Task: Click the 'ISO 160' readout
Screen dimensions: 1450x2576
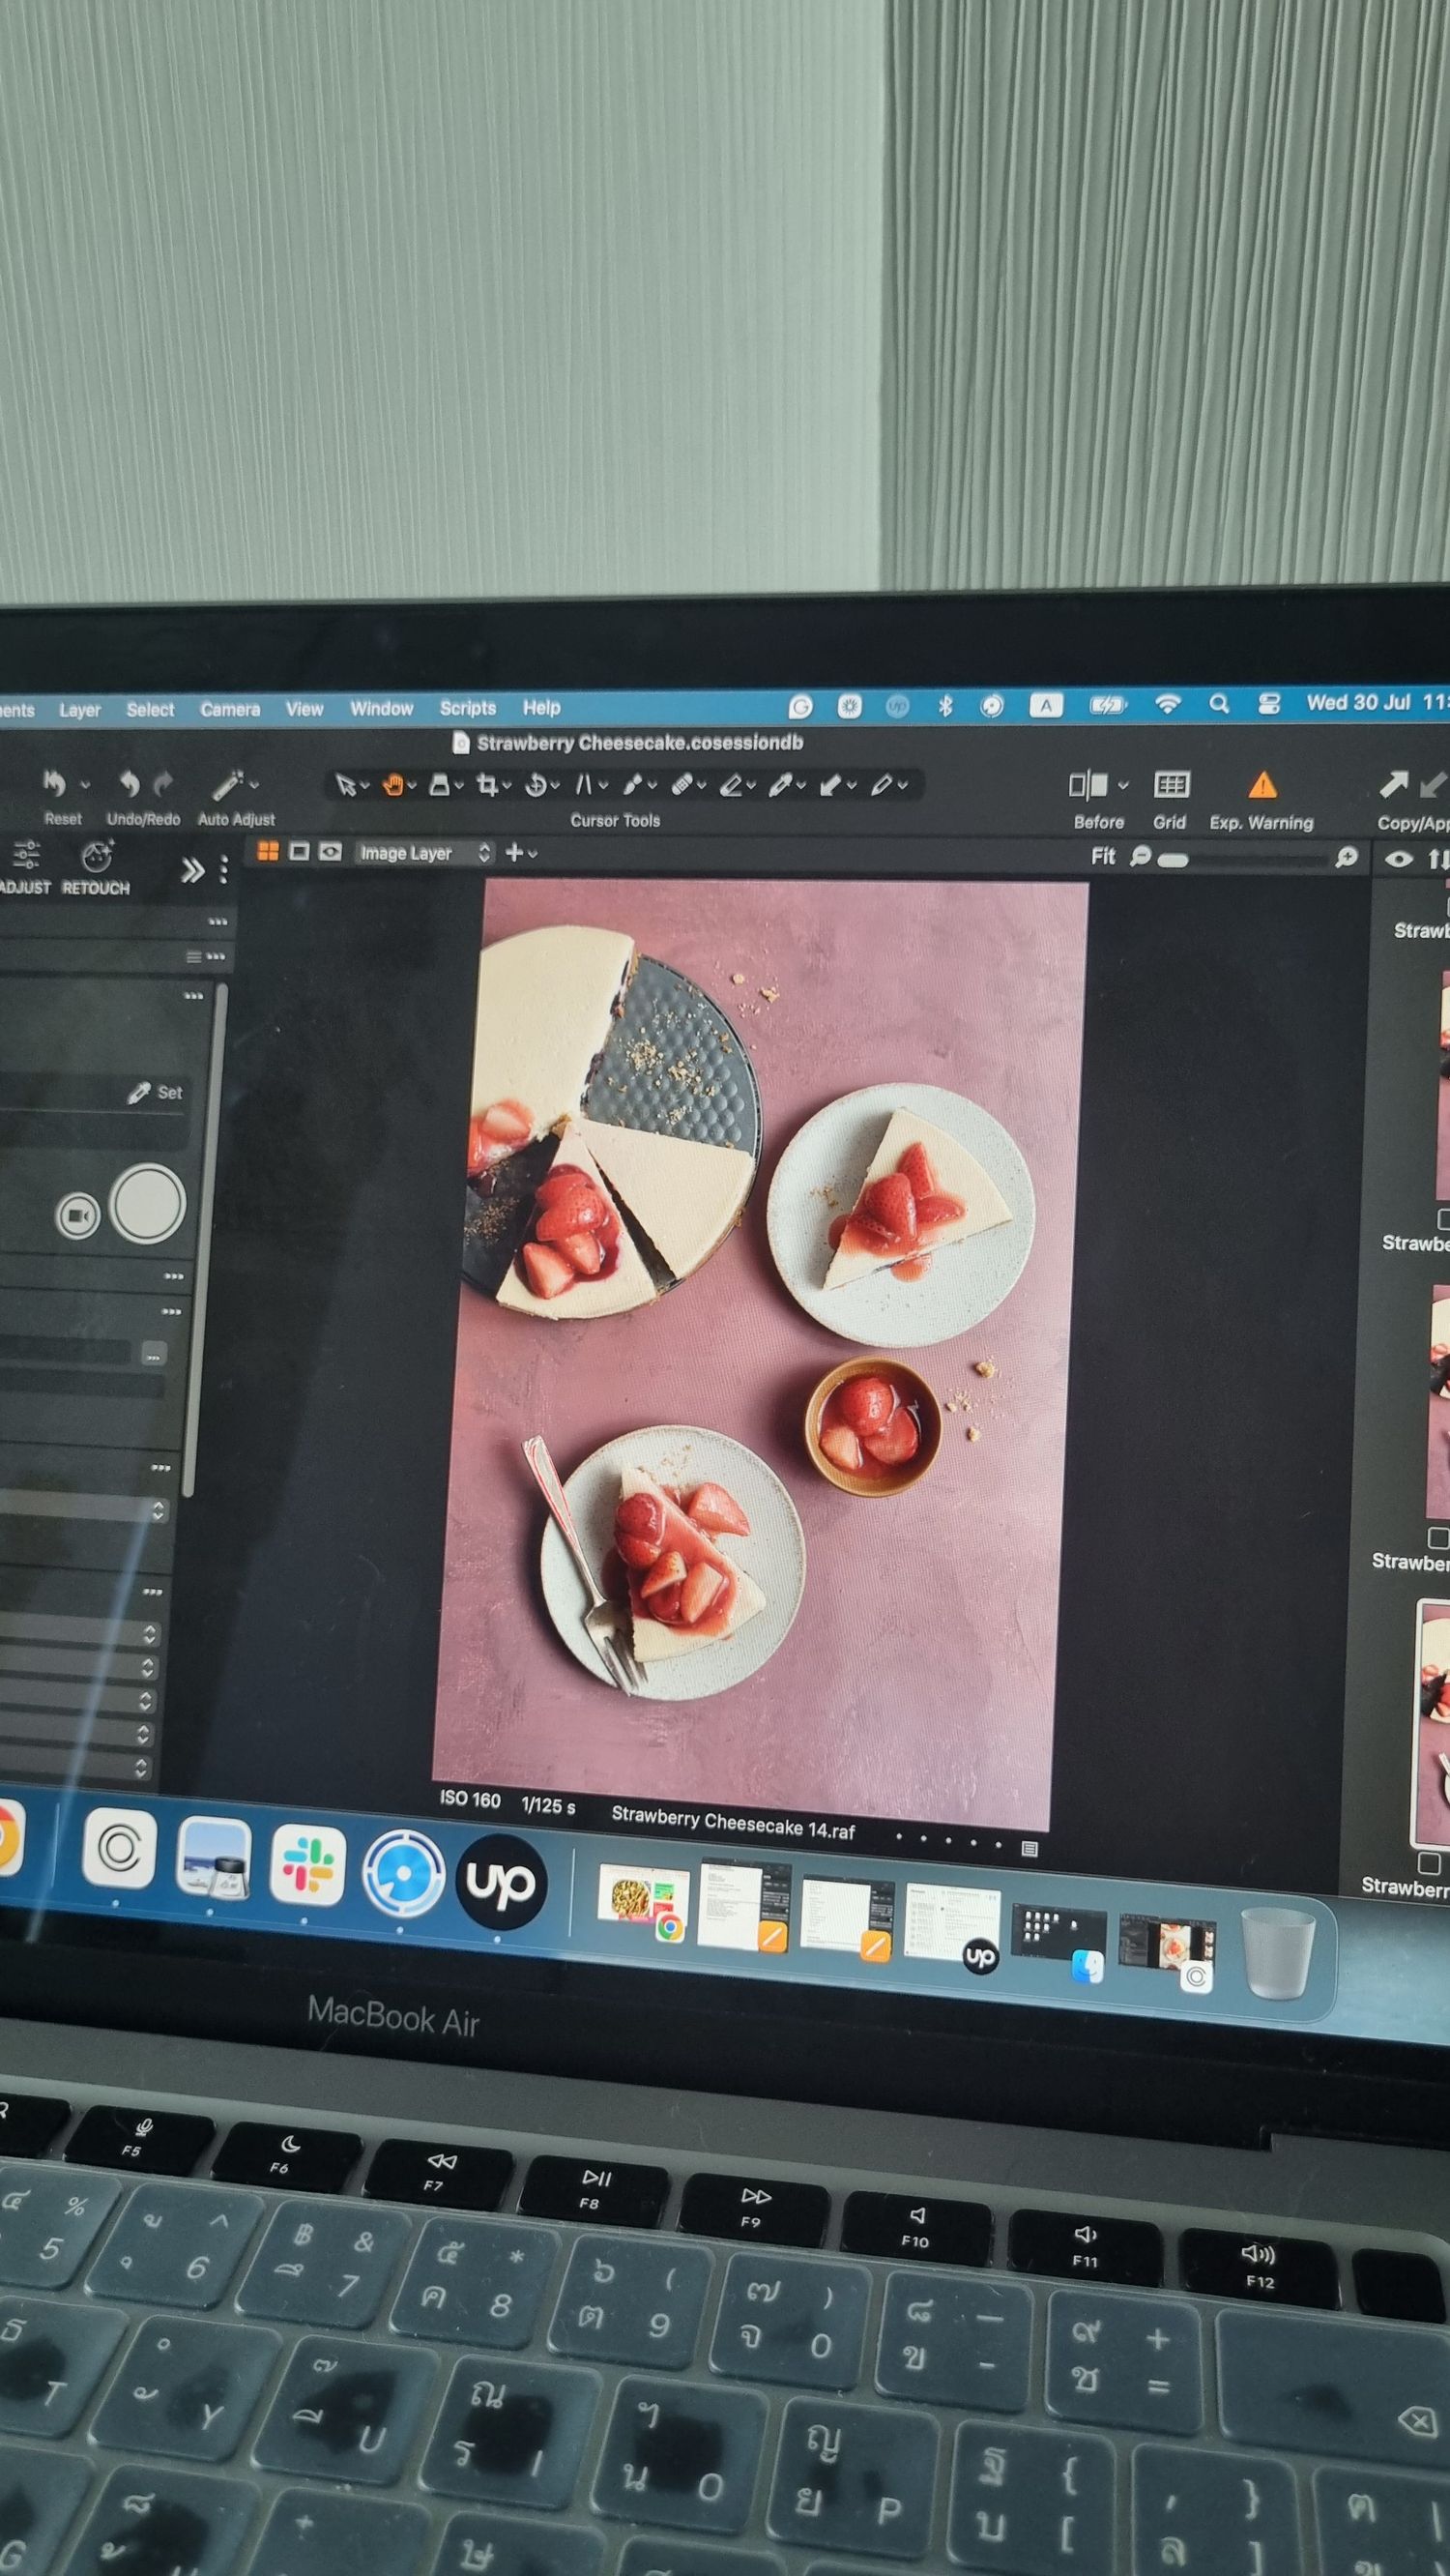Action: click(x=470, y=1799)
